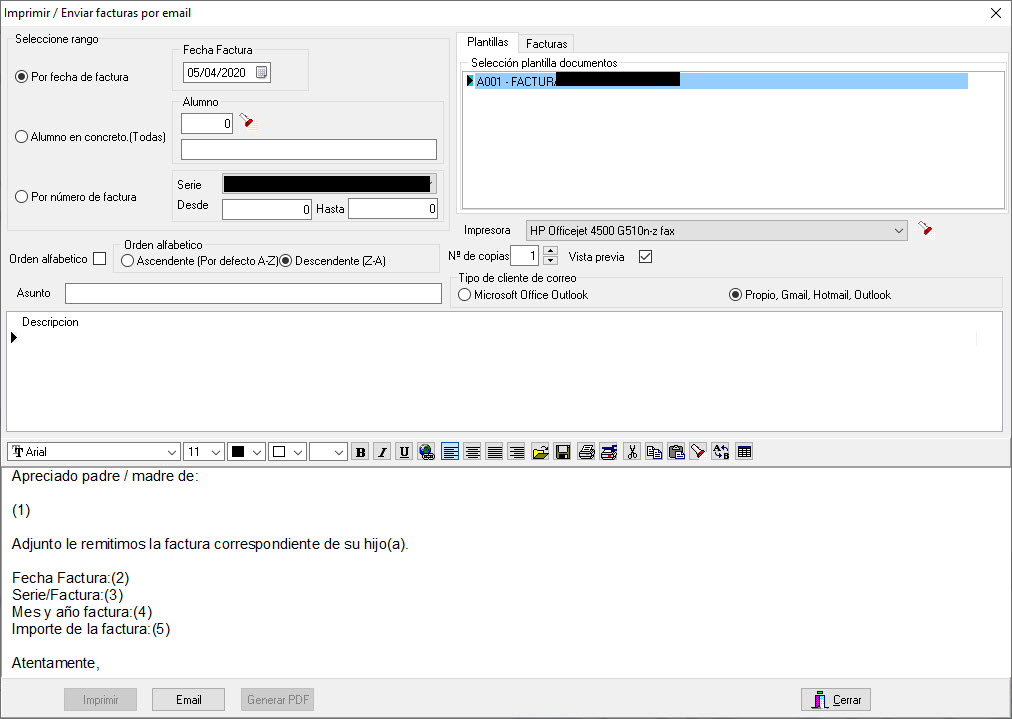1012x719 pixels.
Task: Click the 'Atentamente,' line in the email body
Action: 56,663
